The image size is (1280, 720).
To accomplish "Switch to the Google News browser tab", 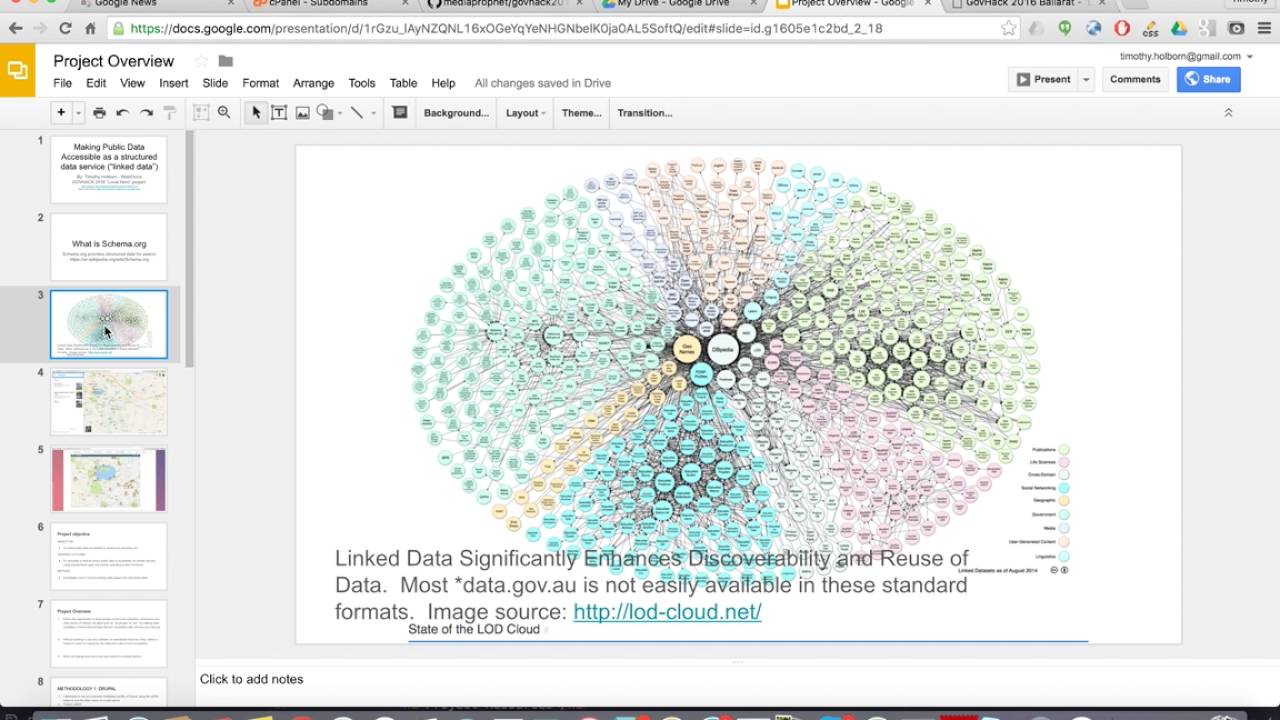I will coord(155,4).
